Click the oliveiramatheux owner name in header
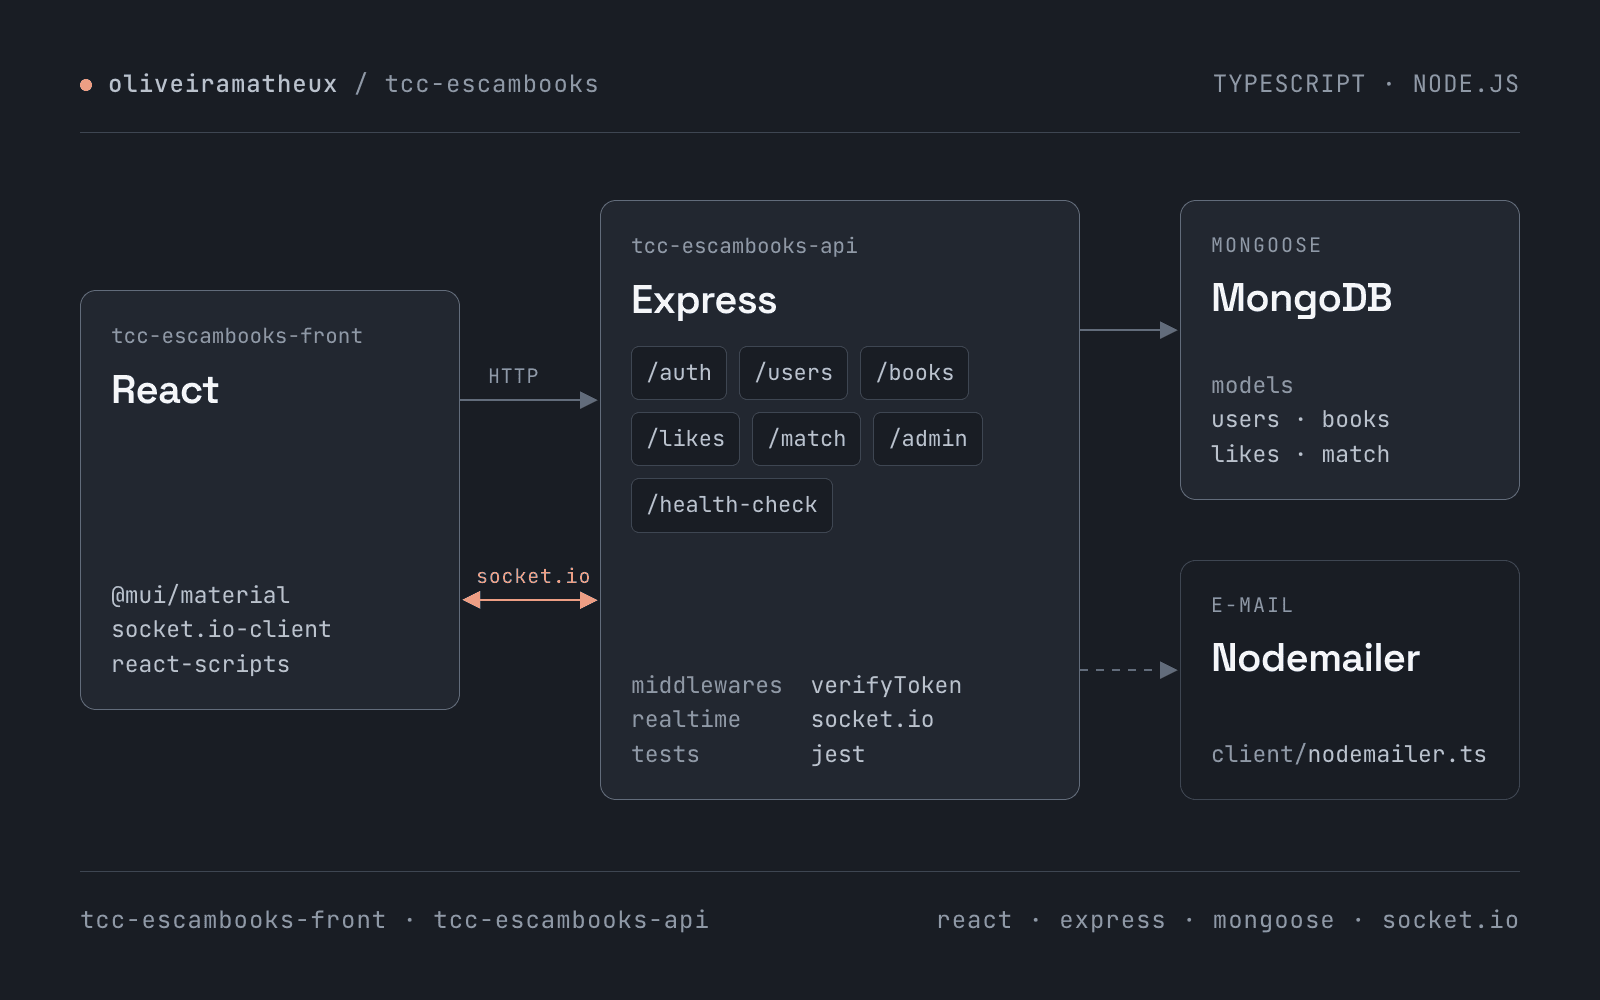Viewport: 1600px width, 1000px height. [x=223, y=84]
